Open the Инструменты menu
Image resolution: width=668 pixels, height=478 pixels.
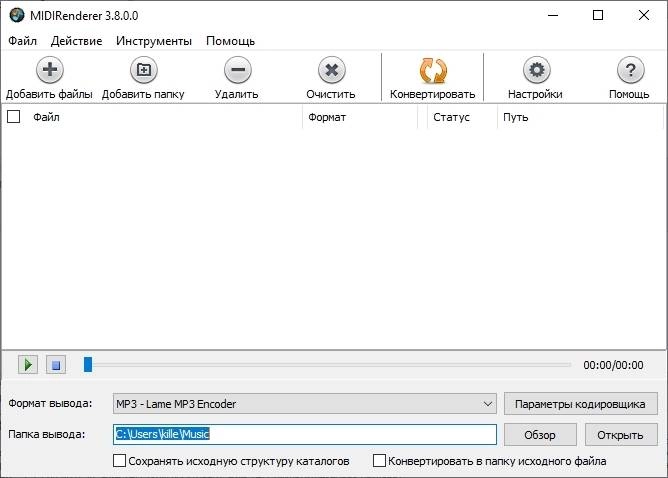[154, 41]
